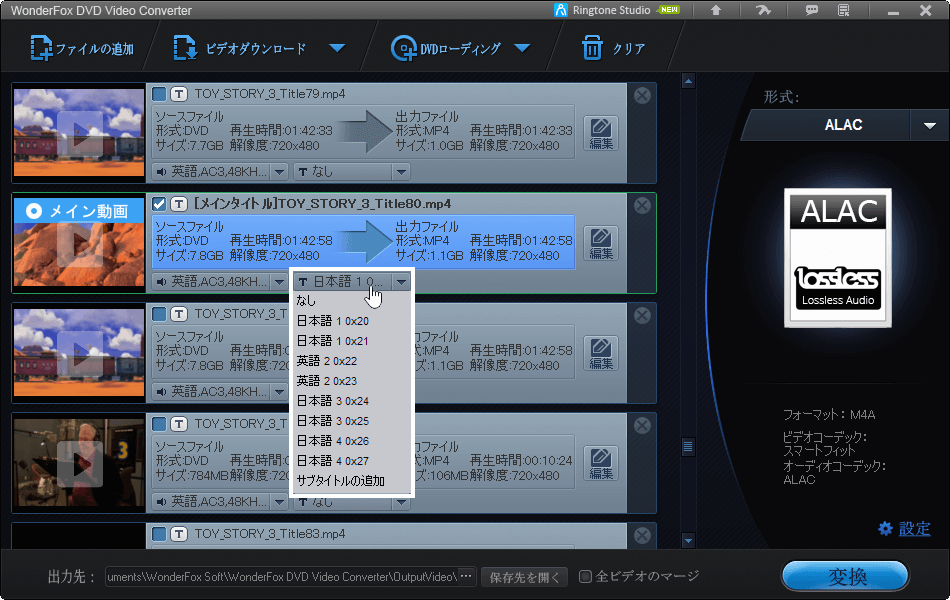Viewport: 950px width, 600px height.
Task: Remove Title79.mp4 with its X icon
Action: 642,95
